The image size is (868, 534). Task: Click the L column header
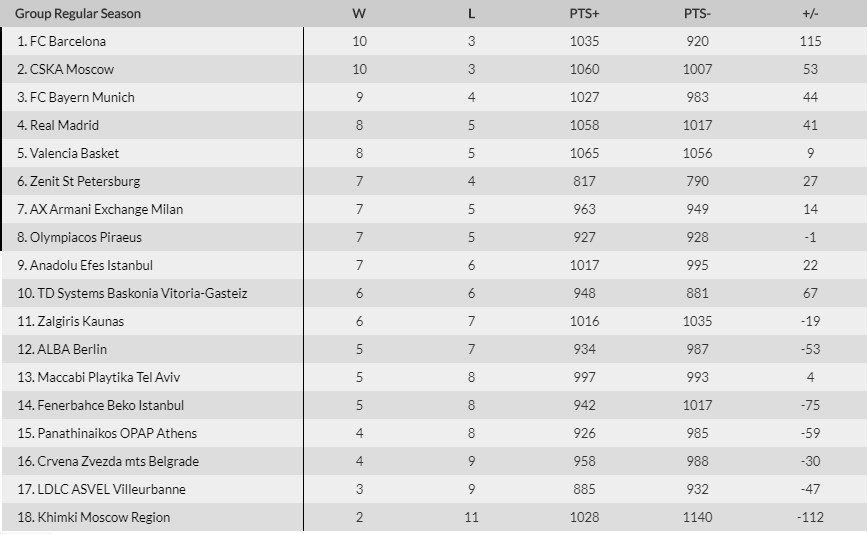pos(471,14)
